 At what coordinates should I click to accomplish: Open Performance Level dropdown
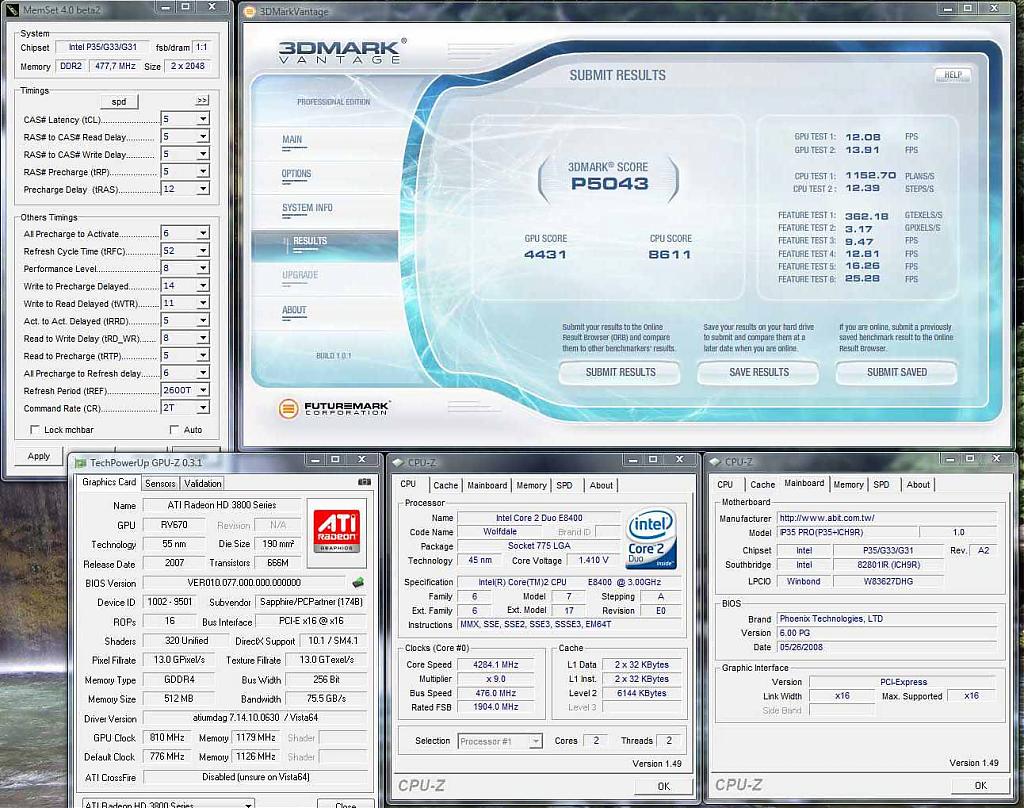(x=203, y=268)
